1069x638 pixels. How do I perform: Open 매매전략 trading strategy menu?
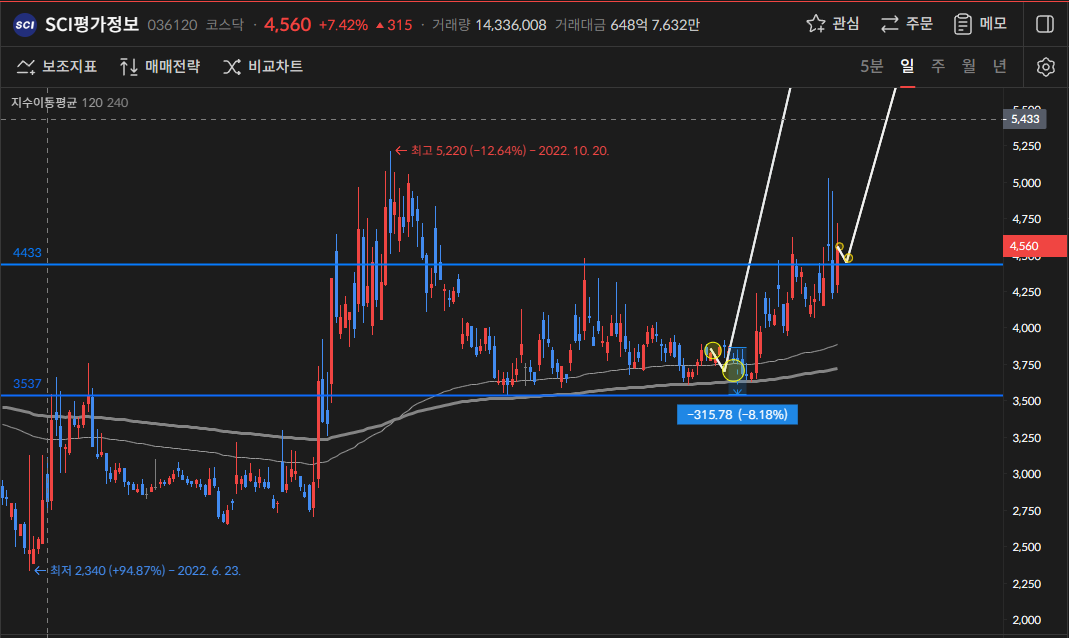coord(160,66)
